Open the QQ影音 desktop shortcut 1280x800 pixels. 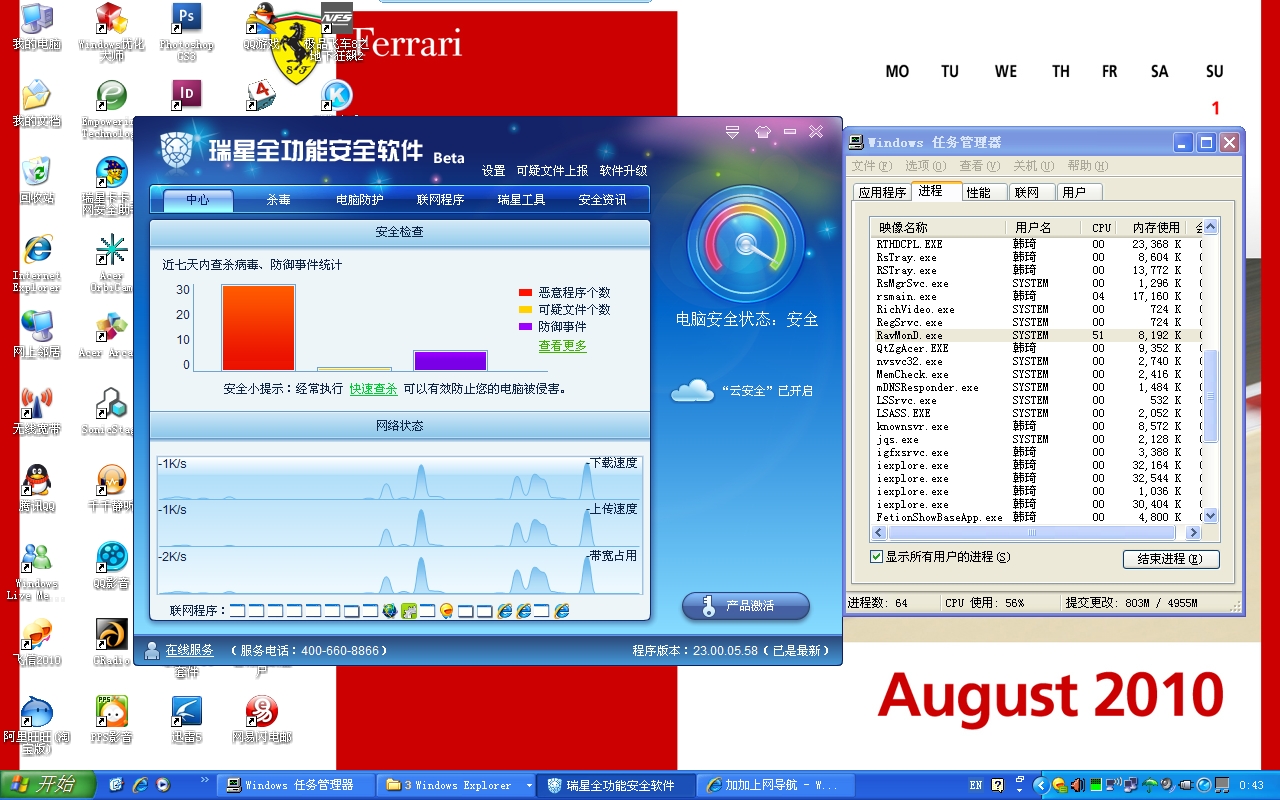pos(111,564)
